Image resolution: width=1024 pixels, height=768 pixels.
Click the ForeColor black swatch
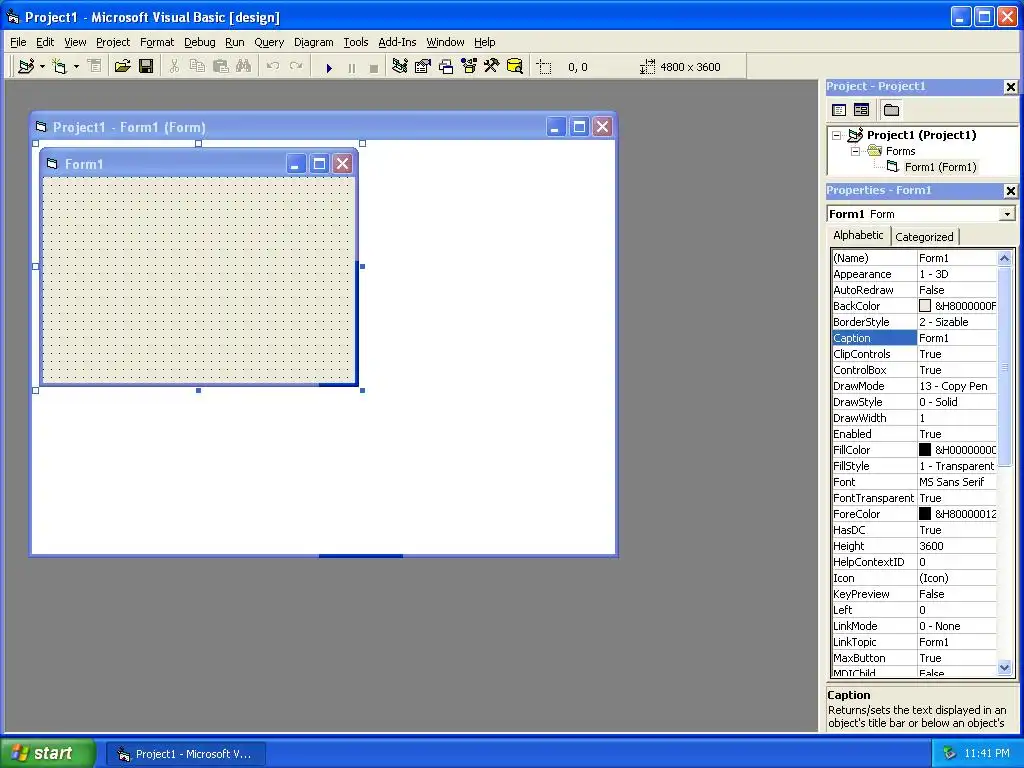(x=925, y=513)
